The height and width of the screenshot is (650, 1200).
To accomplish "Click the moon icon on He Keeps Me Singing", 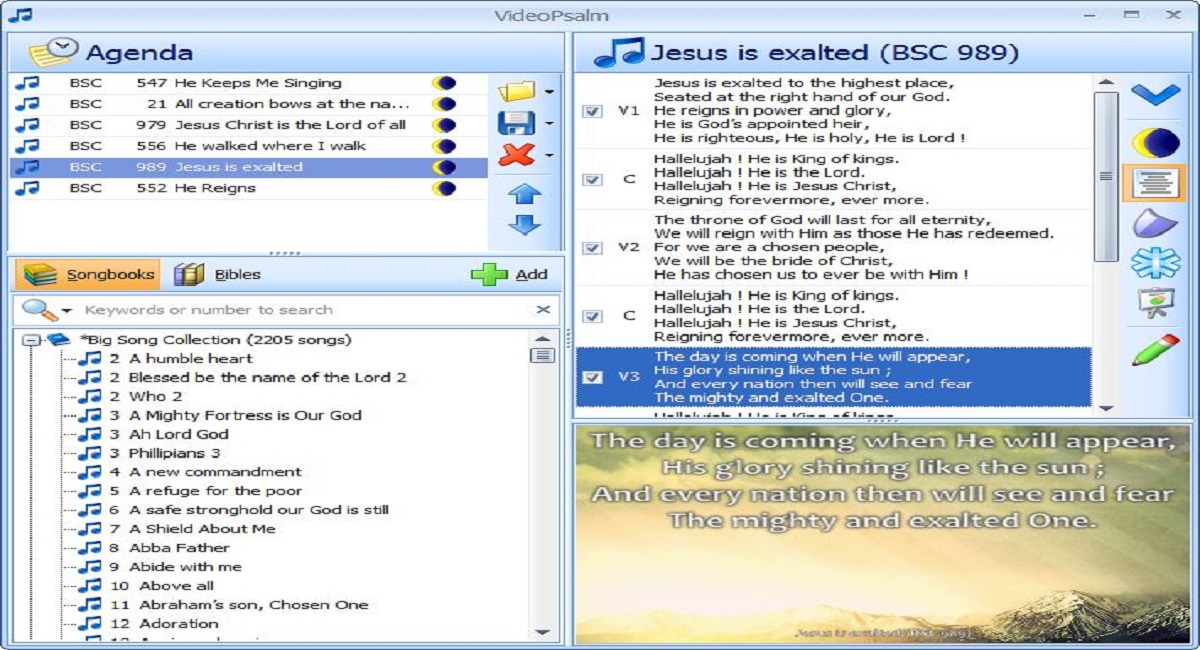I will (444, 83).
